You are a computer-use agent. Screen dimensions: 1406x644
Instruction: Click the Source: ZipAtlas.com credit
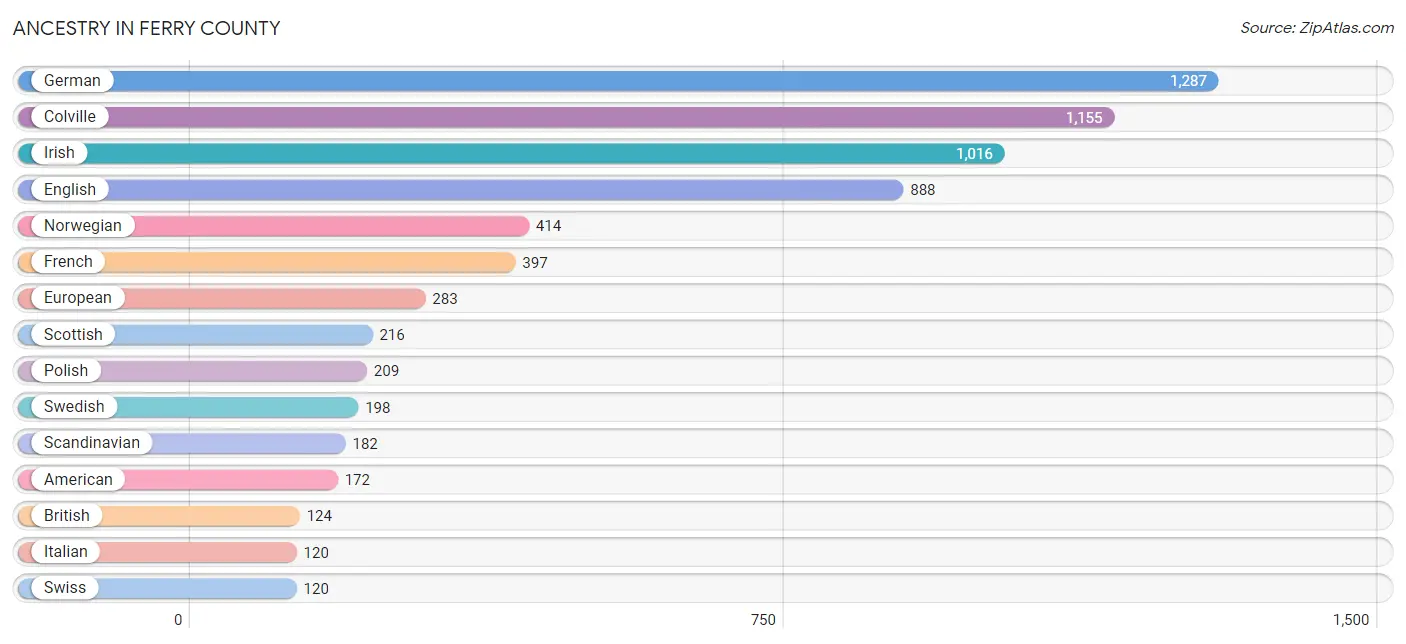pyautogui.click(x=1317, y=28)
